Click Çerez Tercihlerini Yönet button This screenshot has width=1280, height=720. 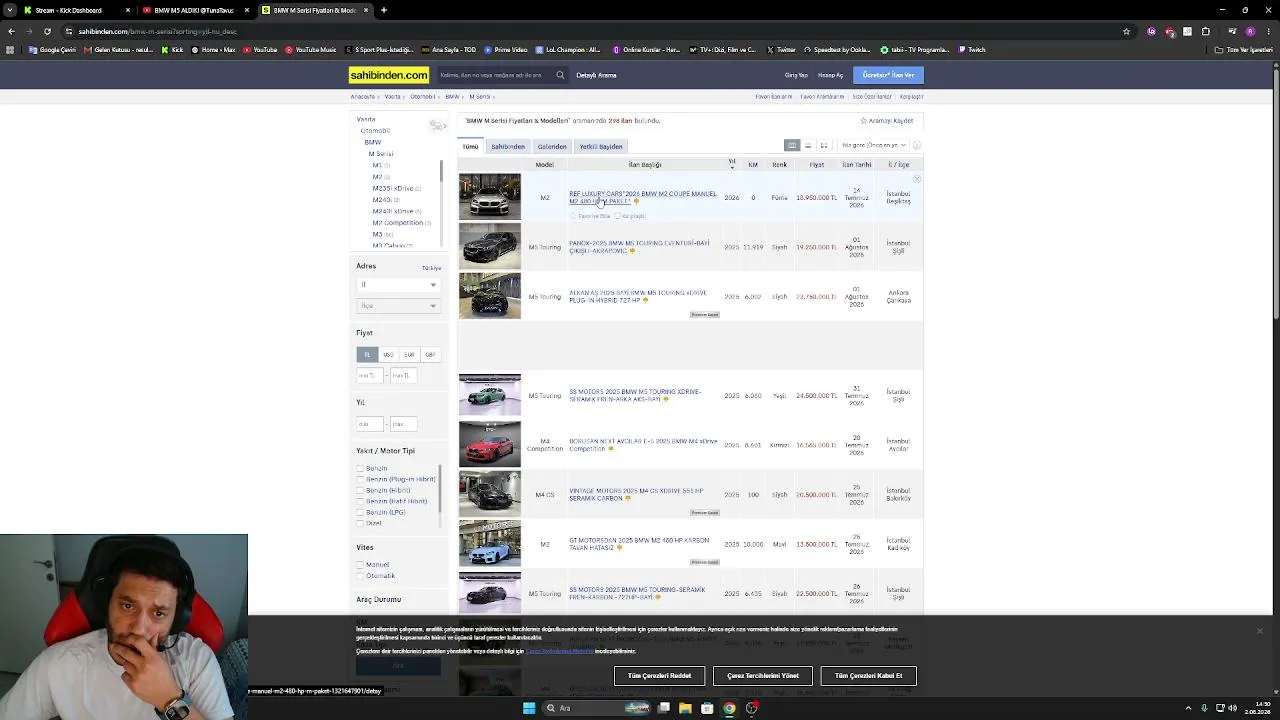pos(763,676)
